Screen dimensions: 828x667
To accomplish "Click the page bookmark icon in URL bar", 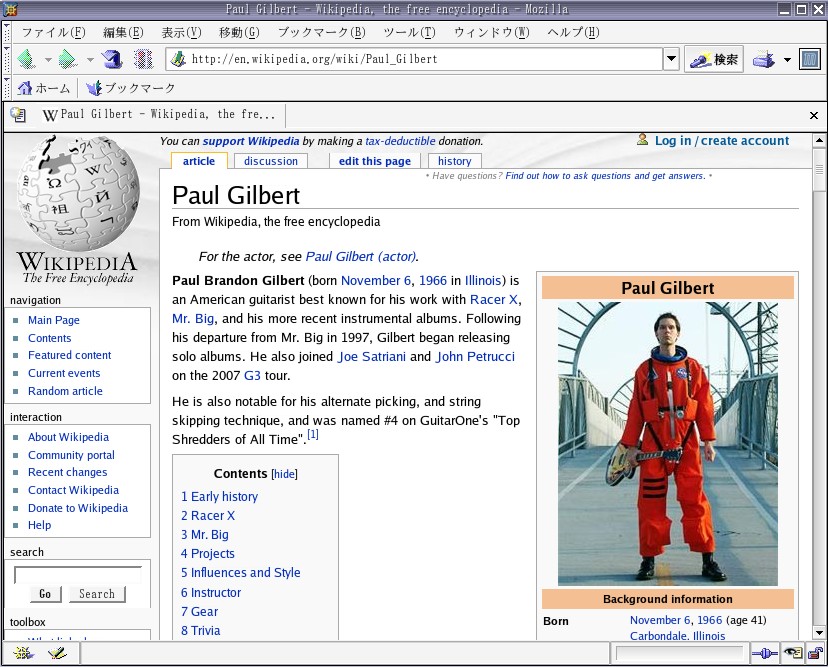I will pos(178,59).
